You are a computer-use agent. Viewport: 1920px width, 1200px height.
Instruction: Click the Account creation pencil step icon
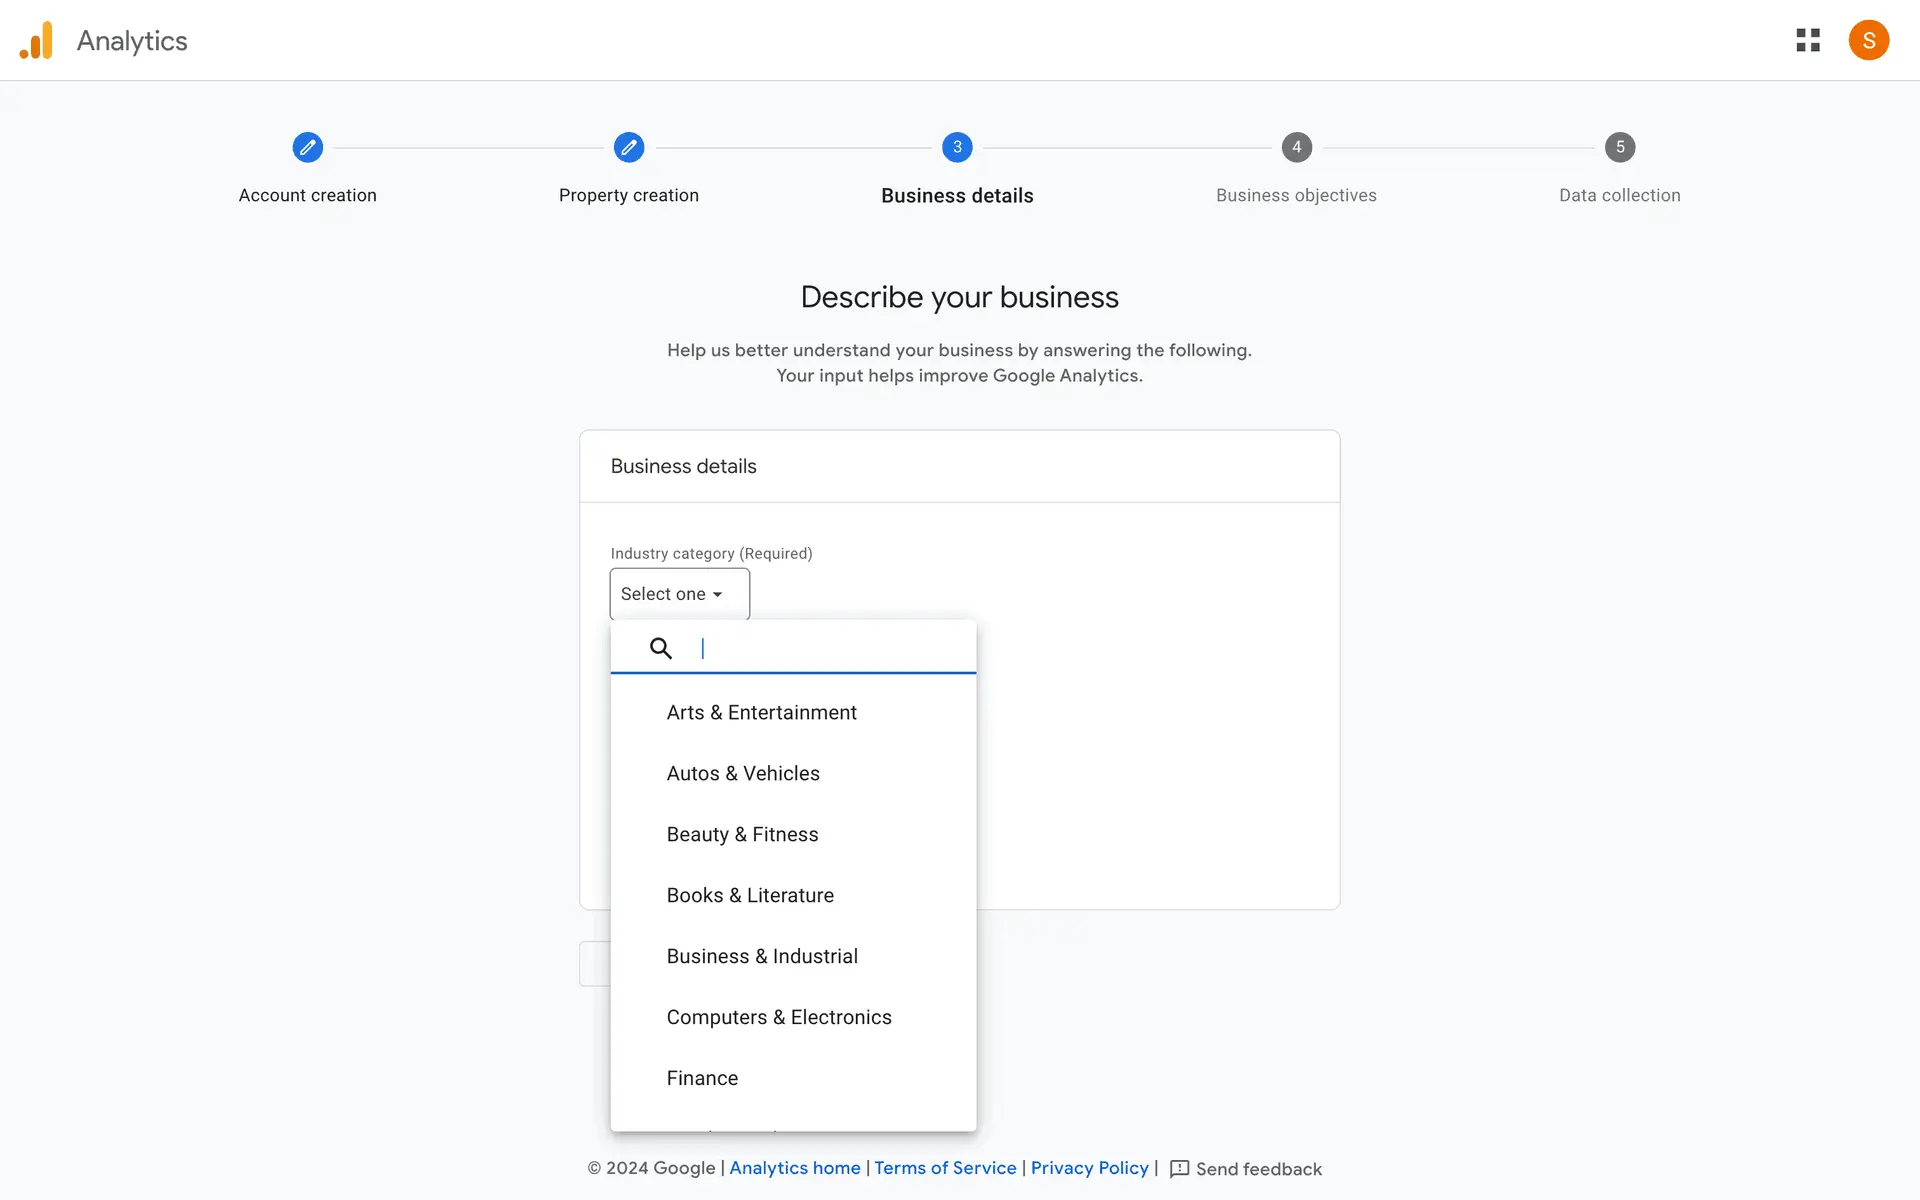click(x=308, y=148)
